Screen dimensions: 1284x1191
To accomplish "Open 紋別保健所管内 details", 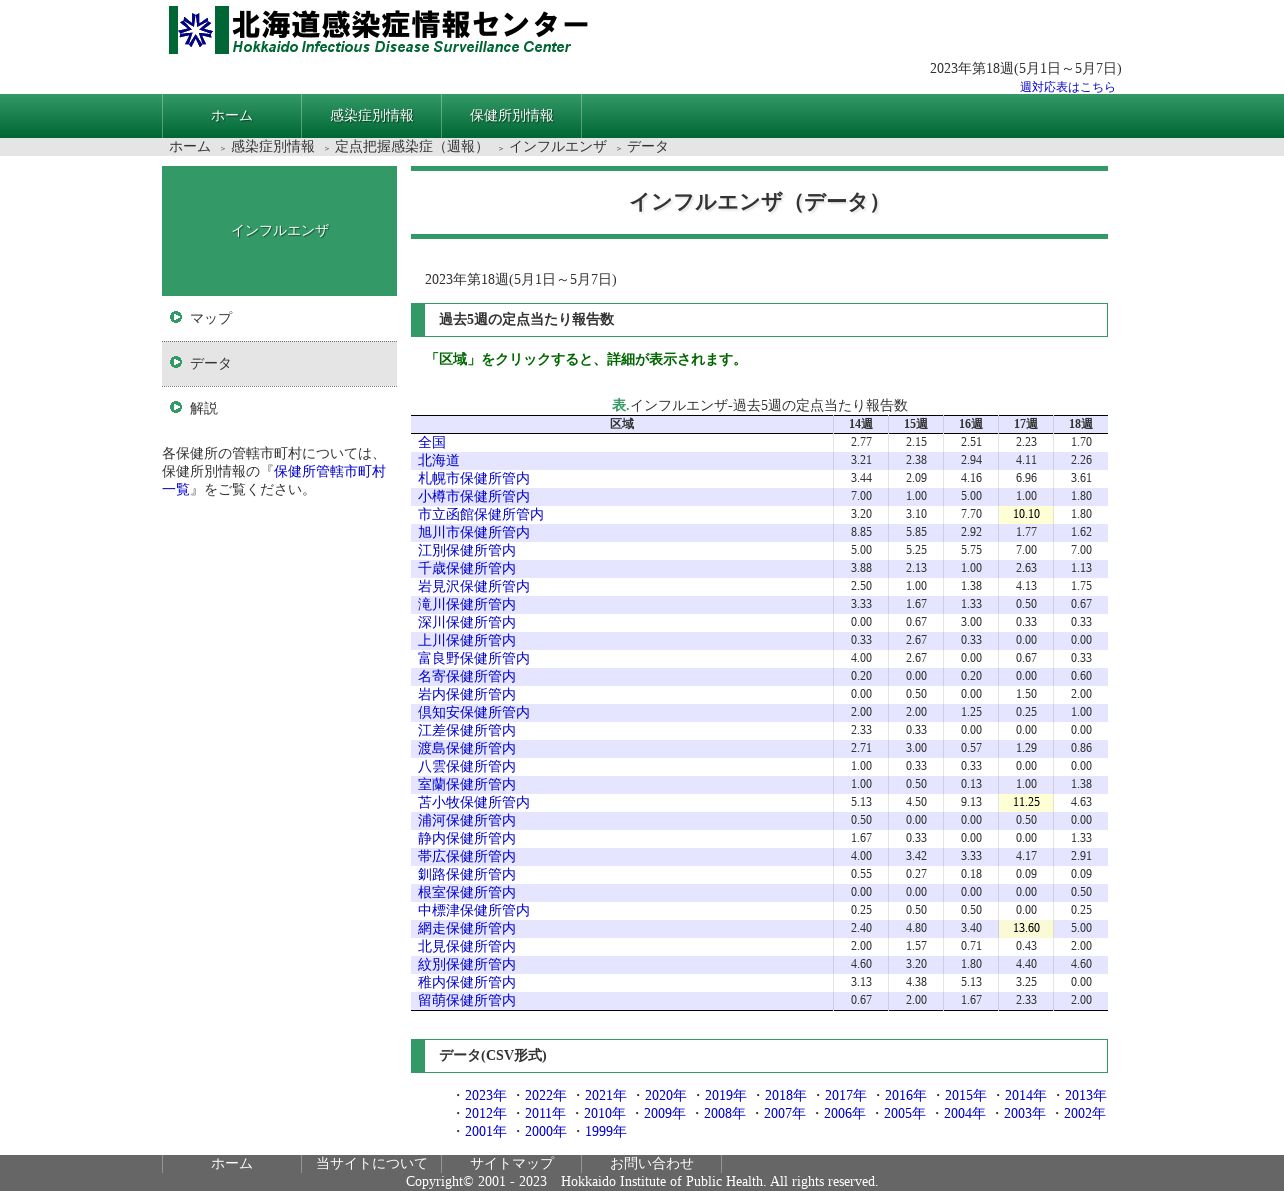I will (x=467, y=964).
